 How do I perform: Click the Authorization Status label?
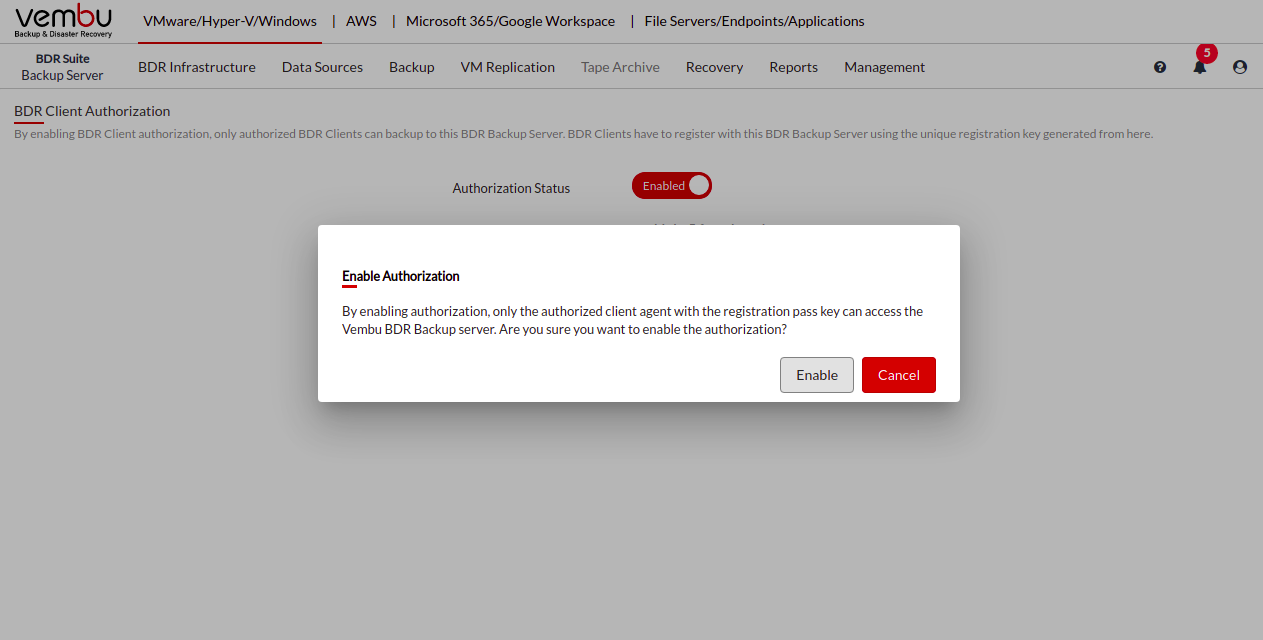(511, 188)
